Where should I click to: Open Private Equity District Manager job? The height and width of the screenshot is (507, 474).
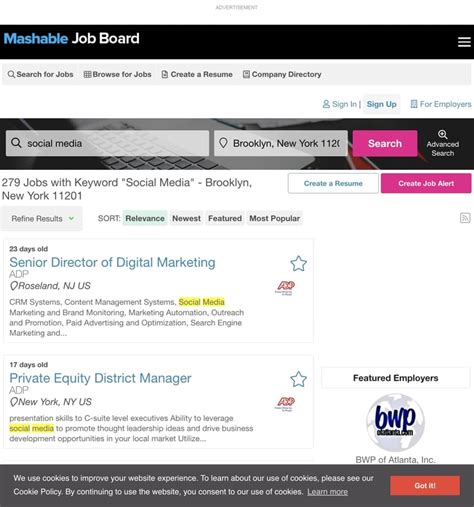pos(100,378)
